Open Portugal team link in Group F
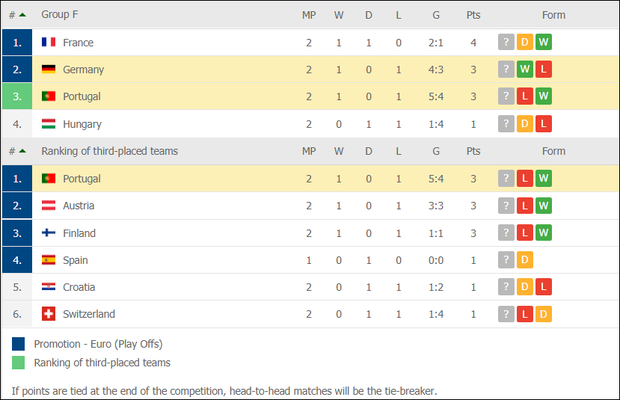Image resolution: width=620 pixels, height=400 pixels. click(82, 96)
